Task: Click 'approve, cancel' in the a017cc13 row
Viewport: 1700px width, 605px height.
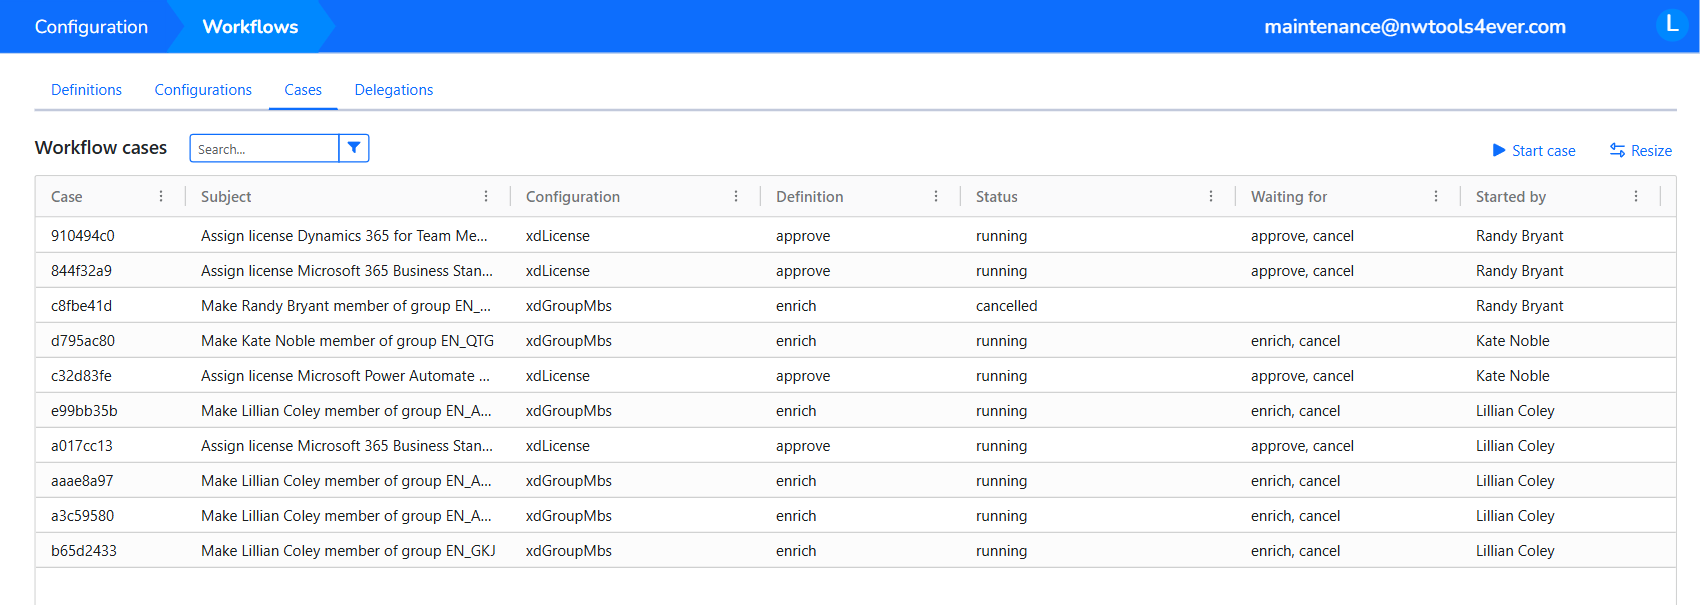Action: (x=1302, y=446)
